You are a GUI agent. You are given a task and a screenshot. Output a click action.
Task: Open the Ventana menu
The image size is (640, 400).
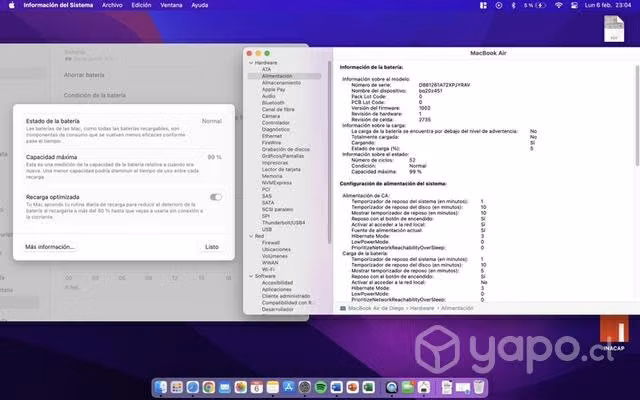point(171,5)
